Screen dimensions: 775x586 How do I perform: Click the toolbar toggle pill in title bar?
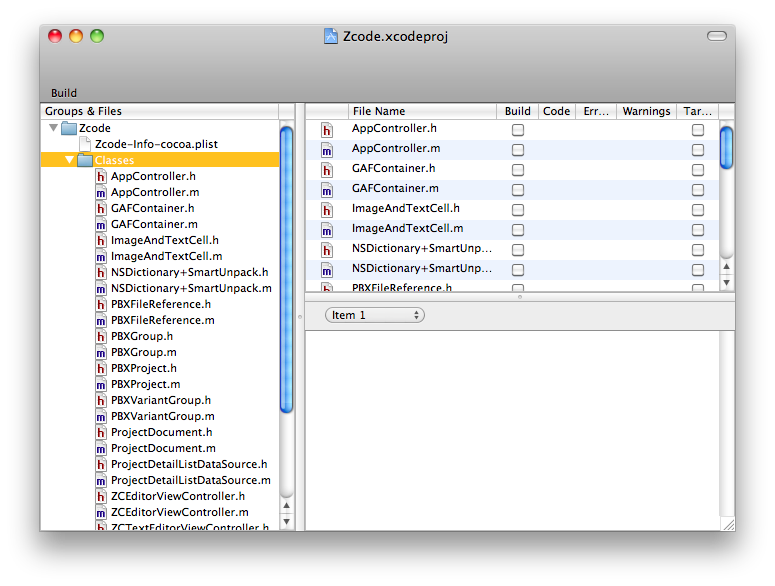click(717, 36)
